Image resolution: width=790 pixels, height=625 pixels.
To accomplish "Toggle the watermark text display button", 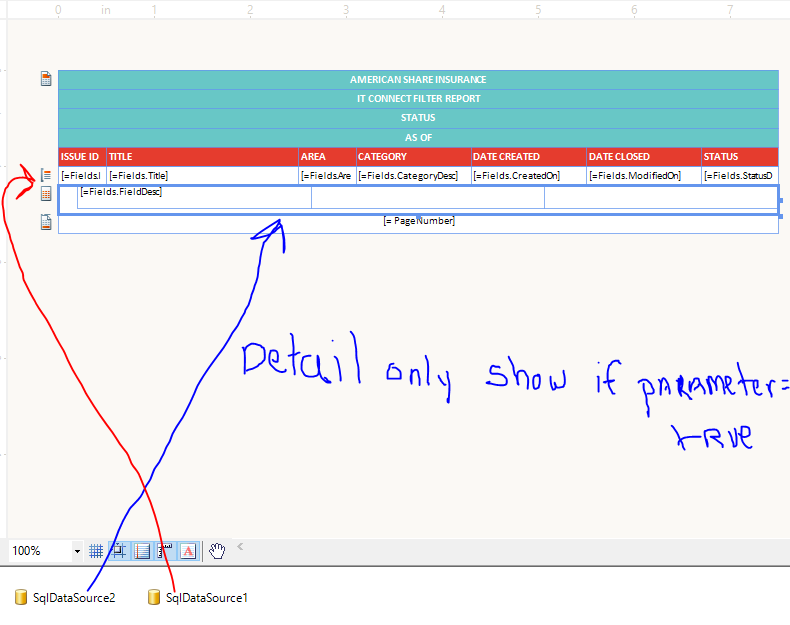I will pos(188,551).
